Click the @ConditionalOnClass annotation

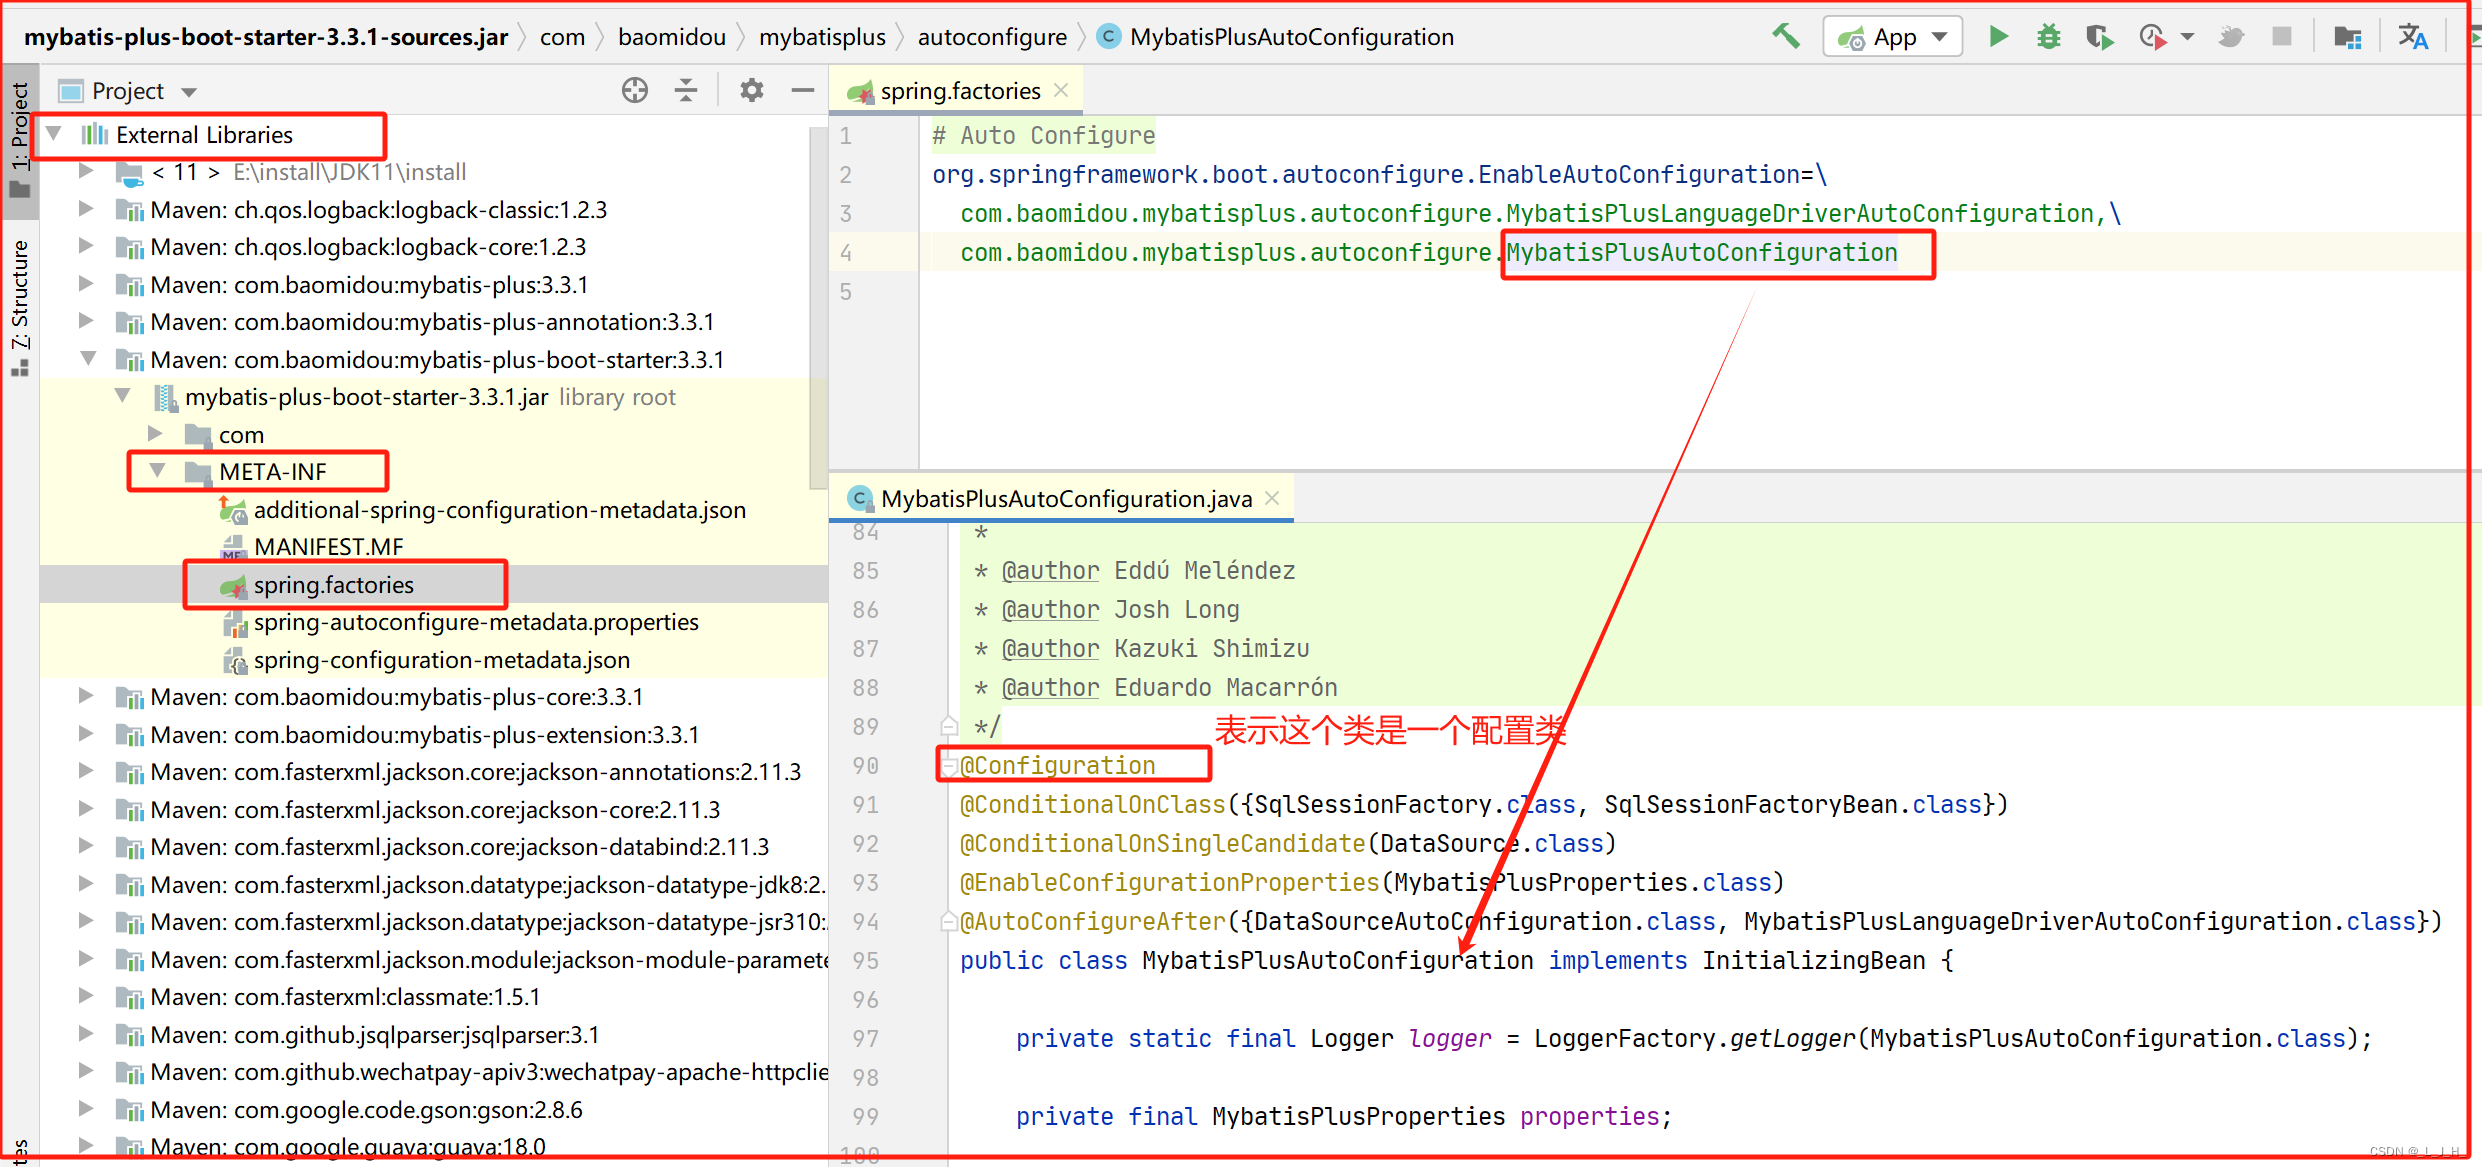pos(1093,805)
